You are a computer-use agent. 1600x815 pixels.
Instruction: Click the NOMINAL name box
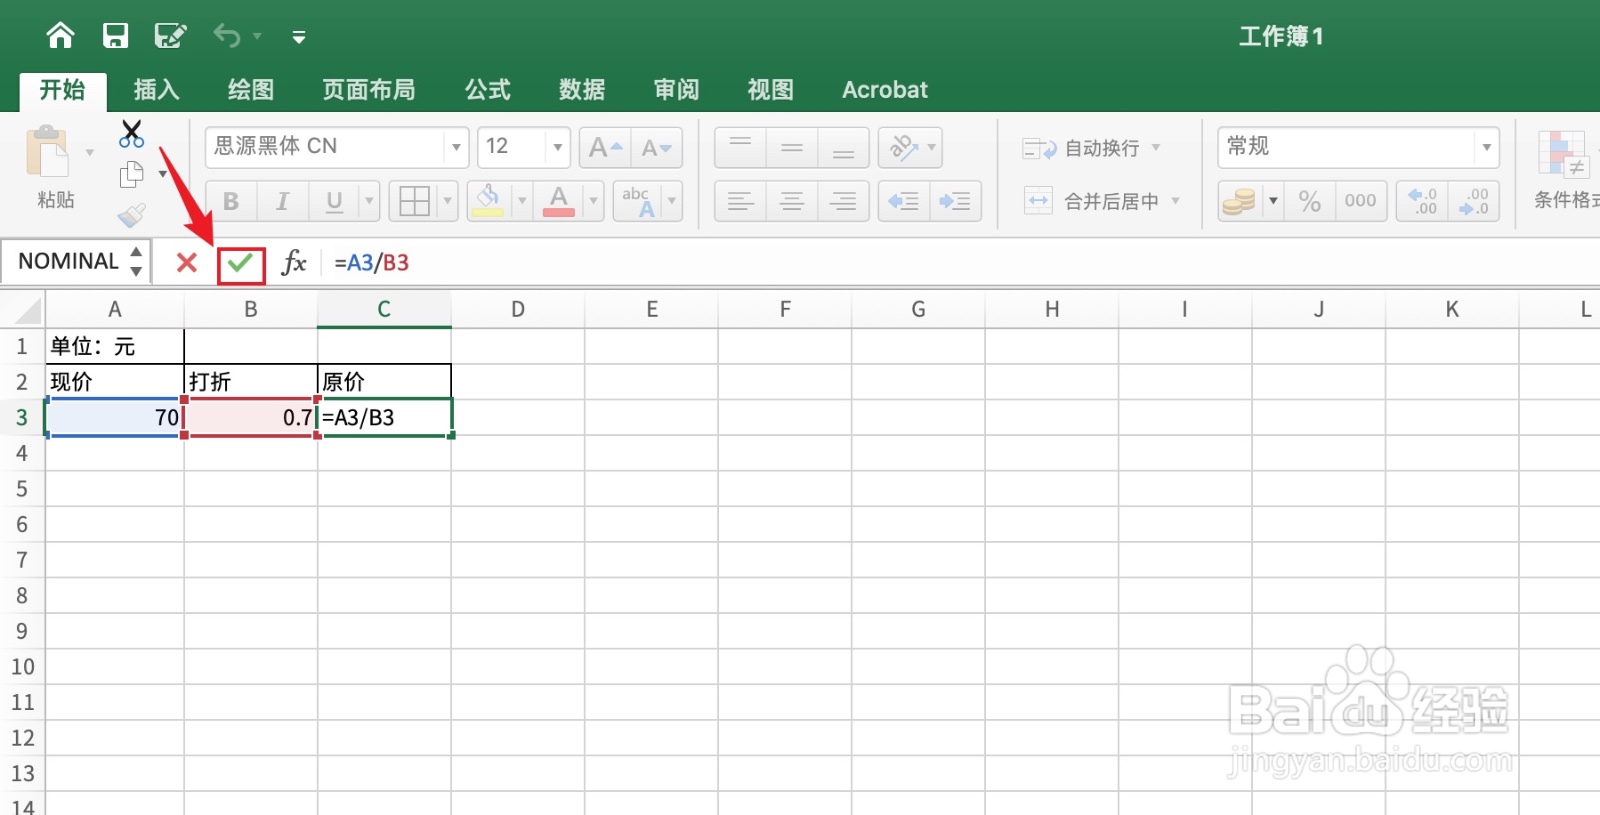[67, 261]
